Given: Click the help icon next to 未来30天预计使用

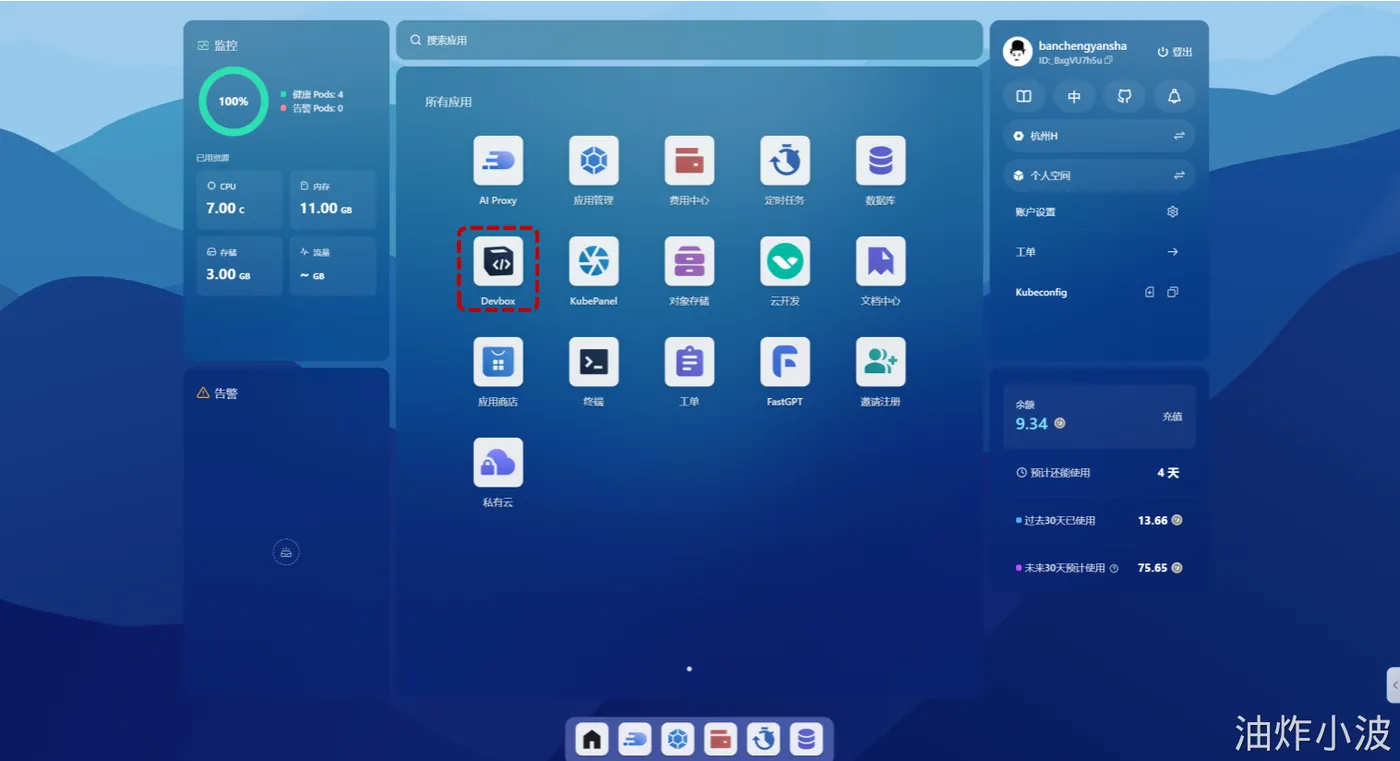Looking at the screenshot, I should [x=1114, y=568].
